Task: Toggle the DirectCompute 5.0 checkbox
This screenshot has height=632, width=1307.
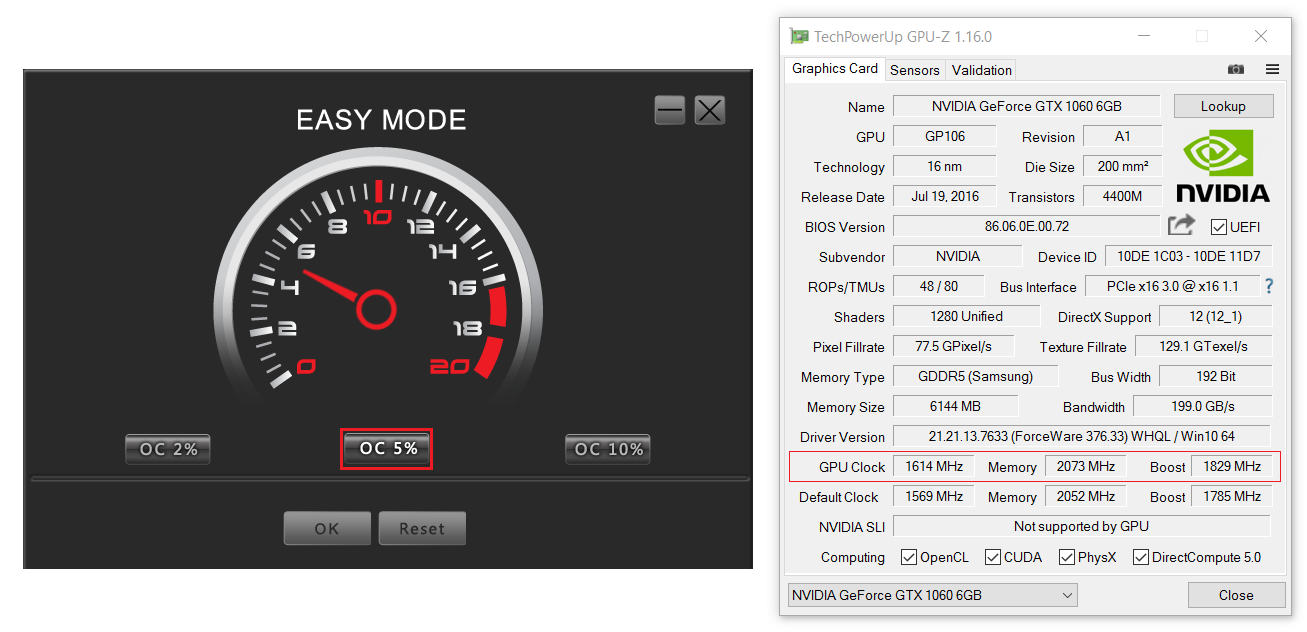Action: tap(1140, 557)
